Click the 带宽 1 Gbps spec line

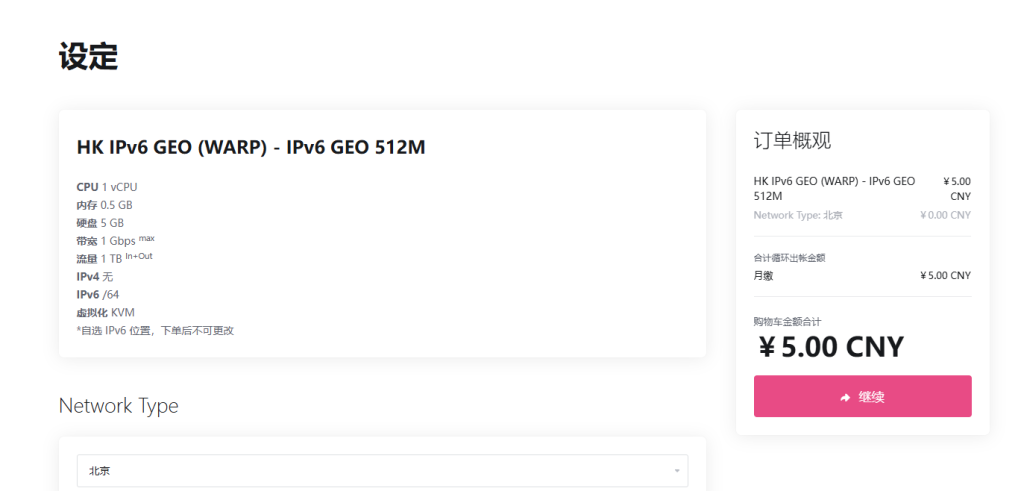pos(115,241)
